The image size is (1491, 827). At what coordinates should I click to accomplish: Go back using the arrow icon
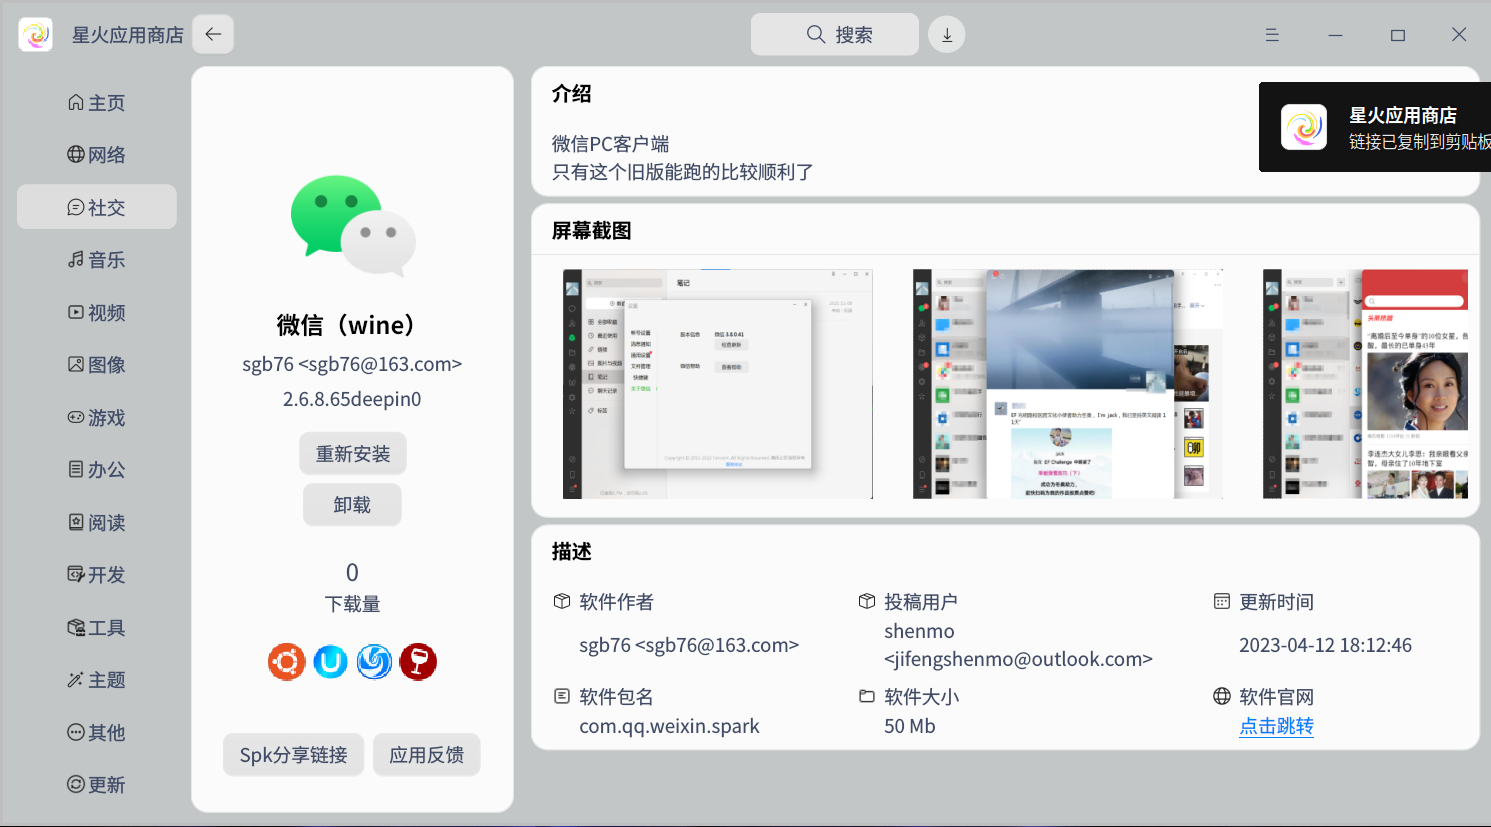pyautogui.click(x=212, y=33)
